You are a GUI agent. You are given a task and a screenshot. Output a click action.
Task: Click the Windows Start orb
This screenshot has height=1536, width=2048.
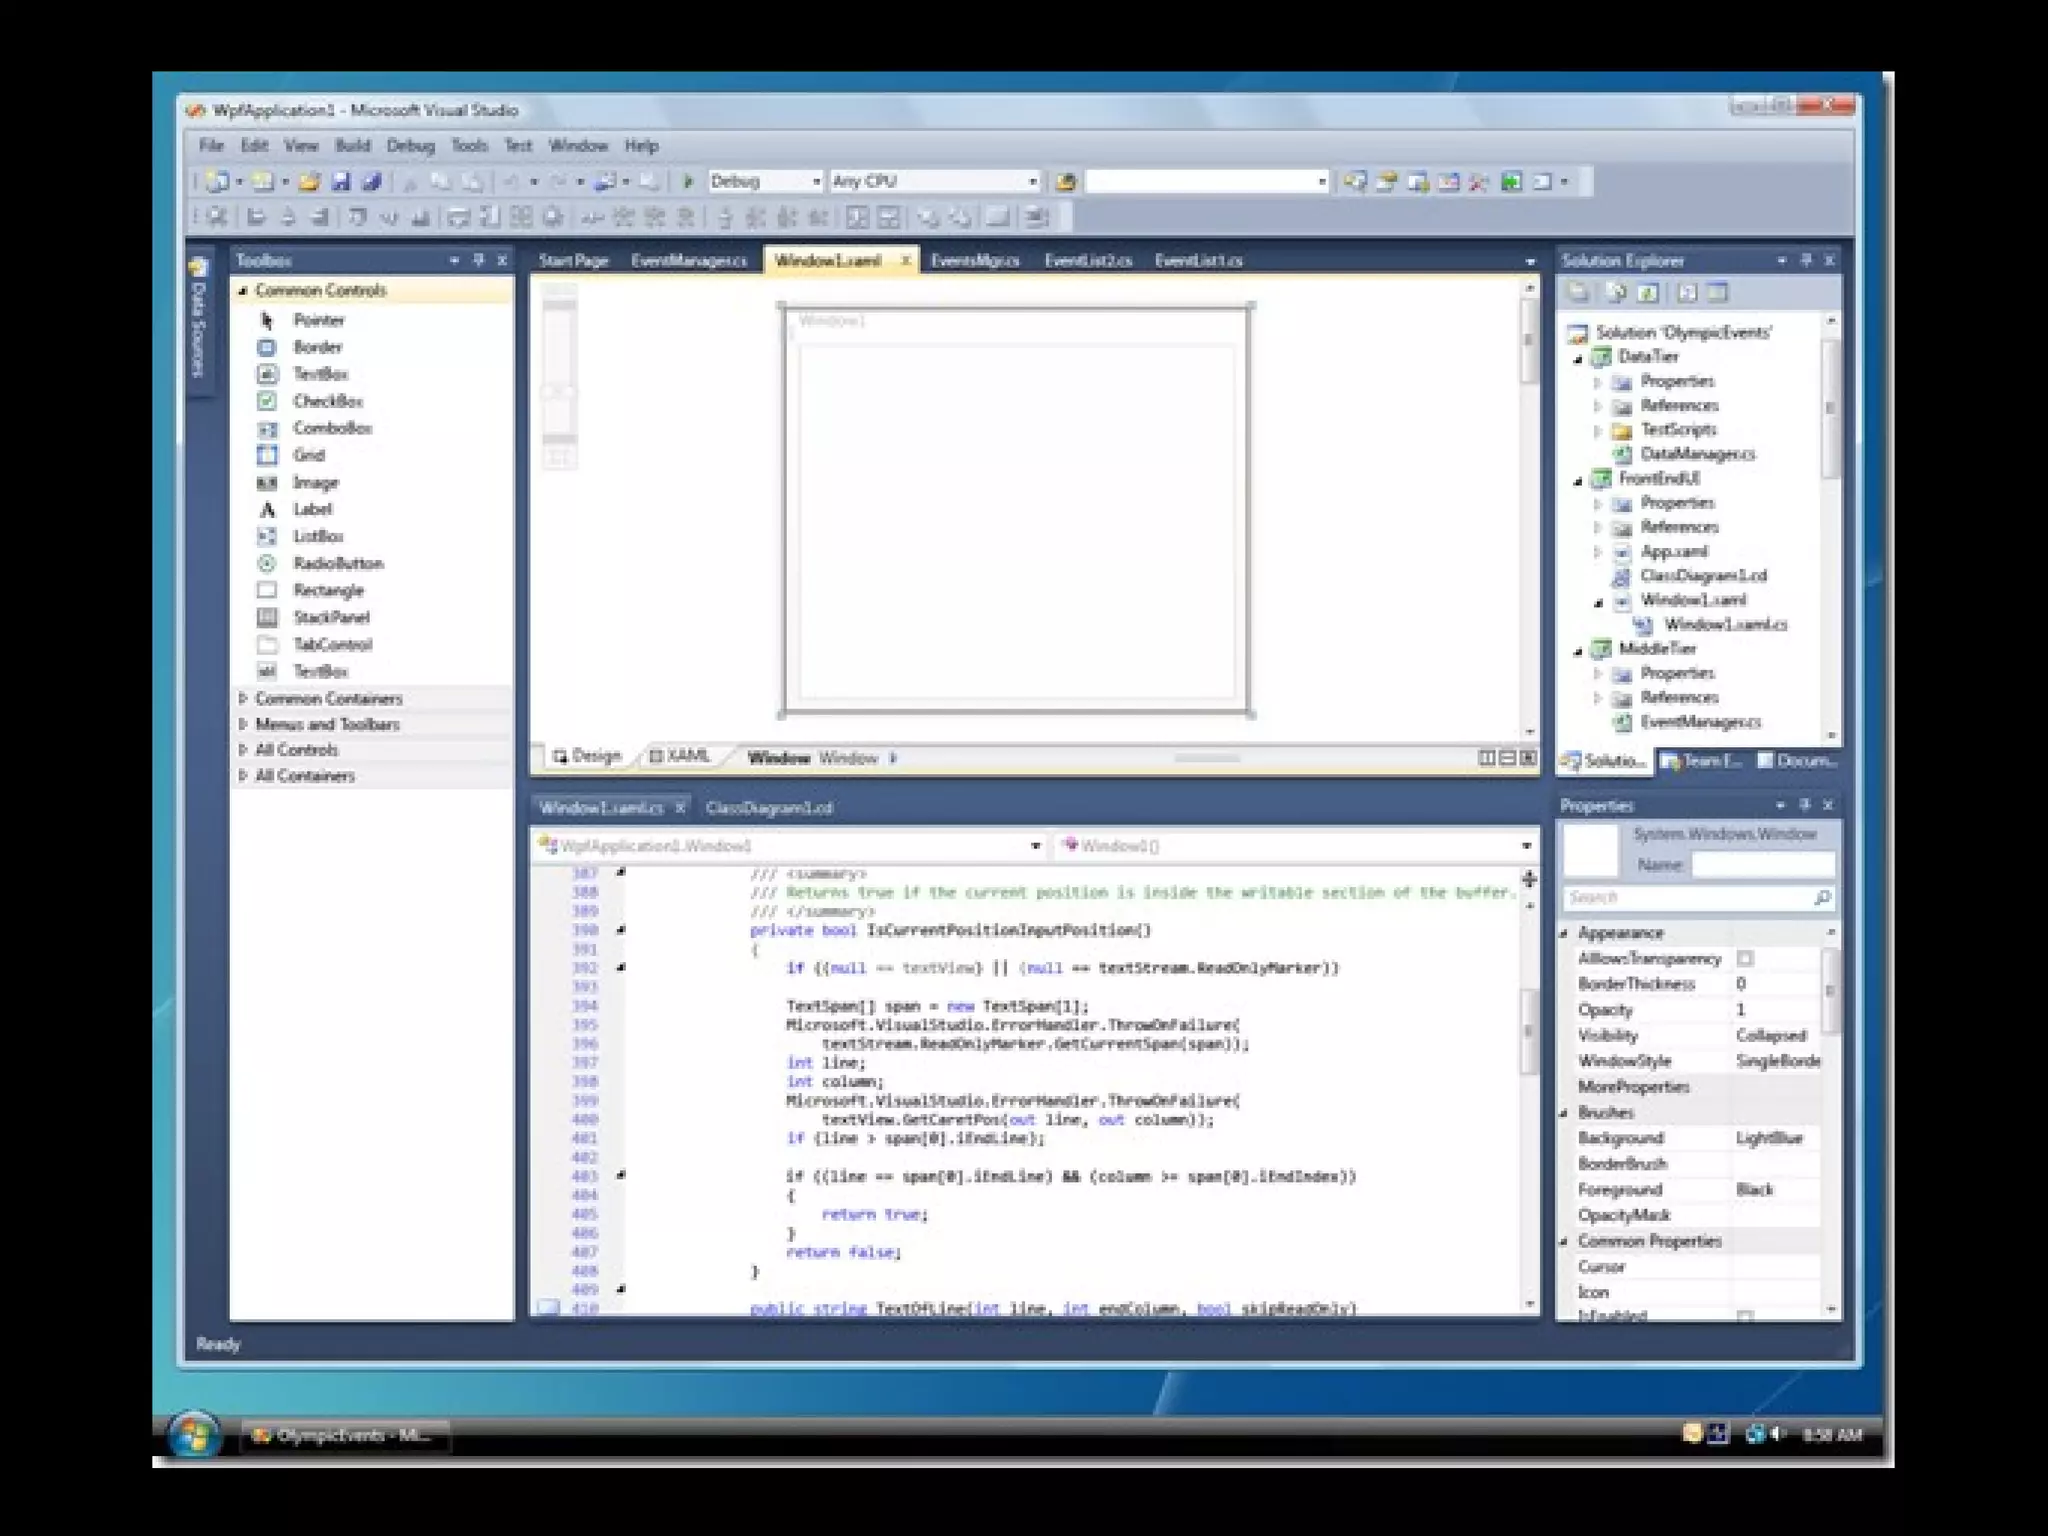(193, 1436)
